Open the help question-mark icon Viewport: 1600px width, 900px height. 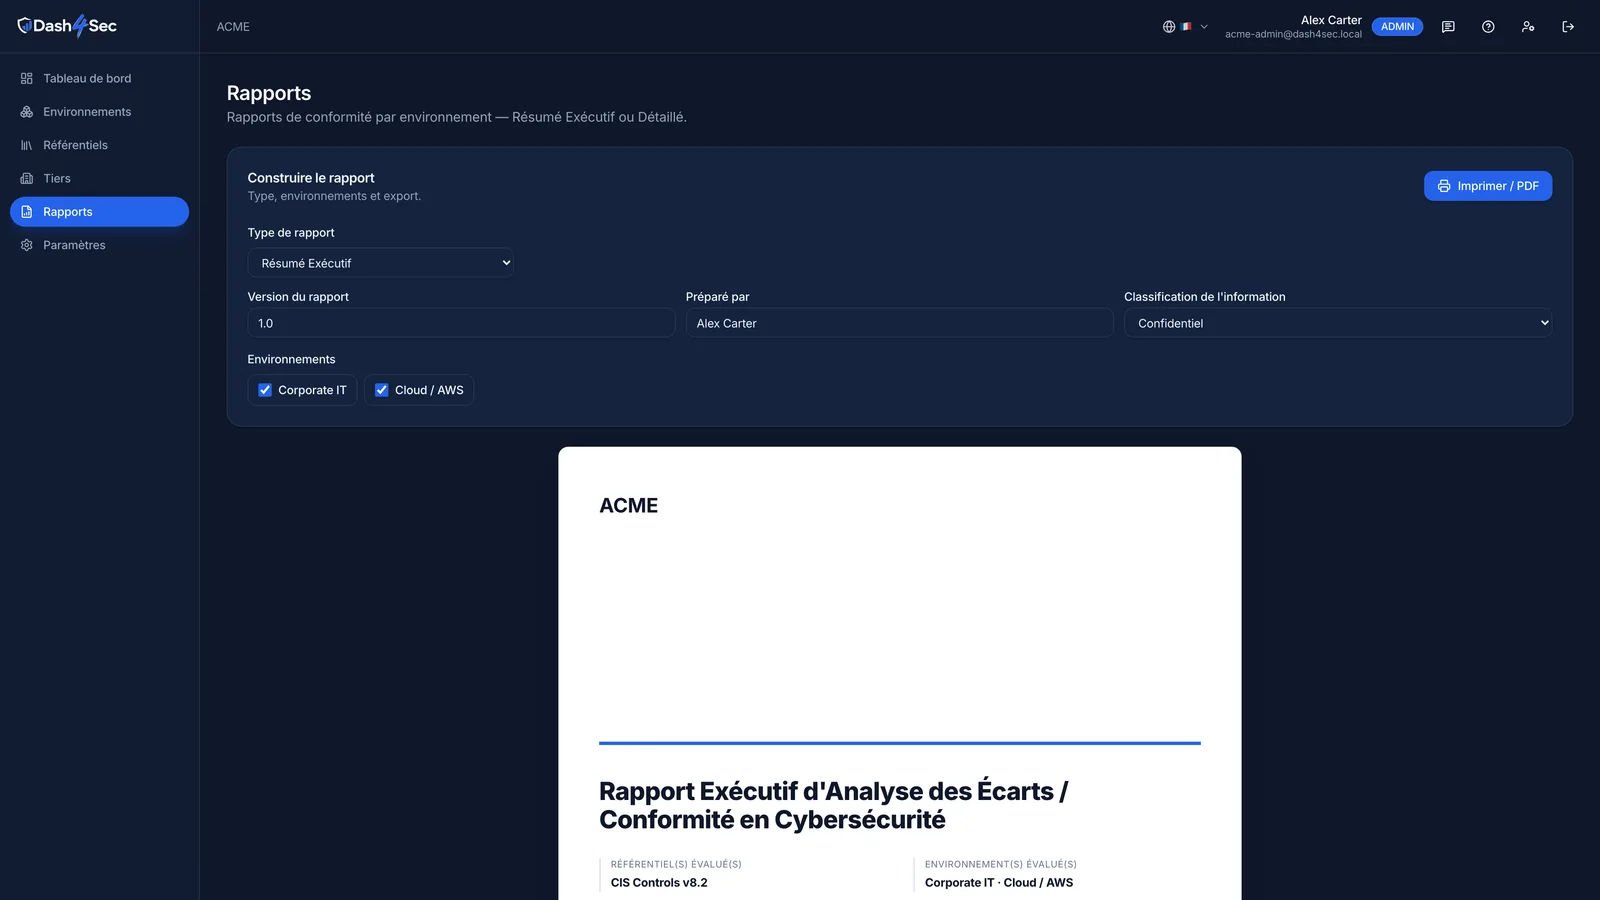point(1488,27)
